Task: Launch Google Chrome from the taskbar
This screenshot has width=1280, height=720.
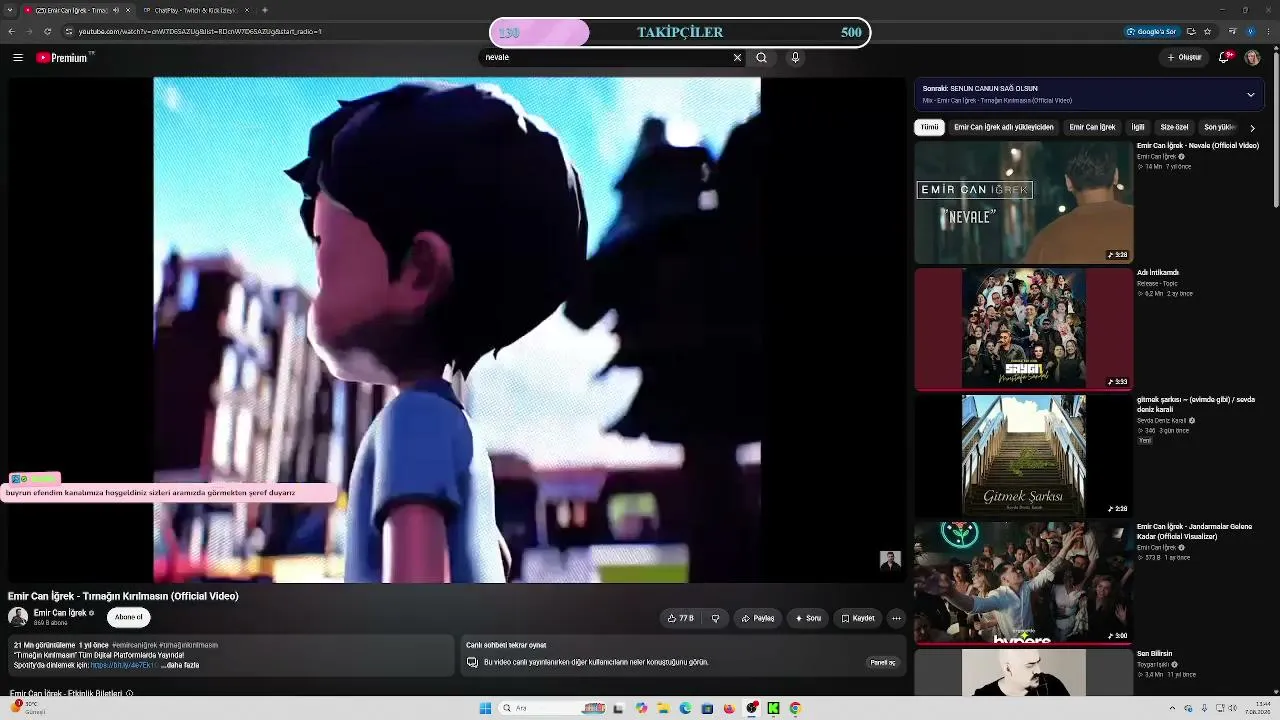Action: click(795, 708)
